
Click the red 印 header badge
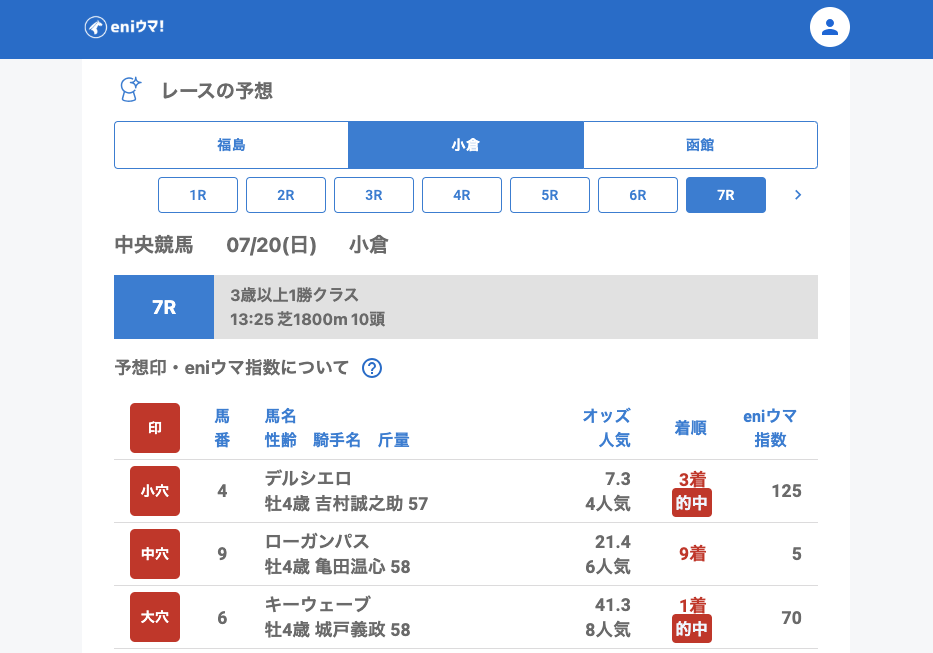(x=155, y=428)
